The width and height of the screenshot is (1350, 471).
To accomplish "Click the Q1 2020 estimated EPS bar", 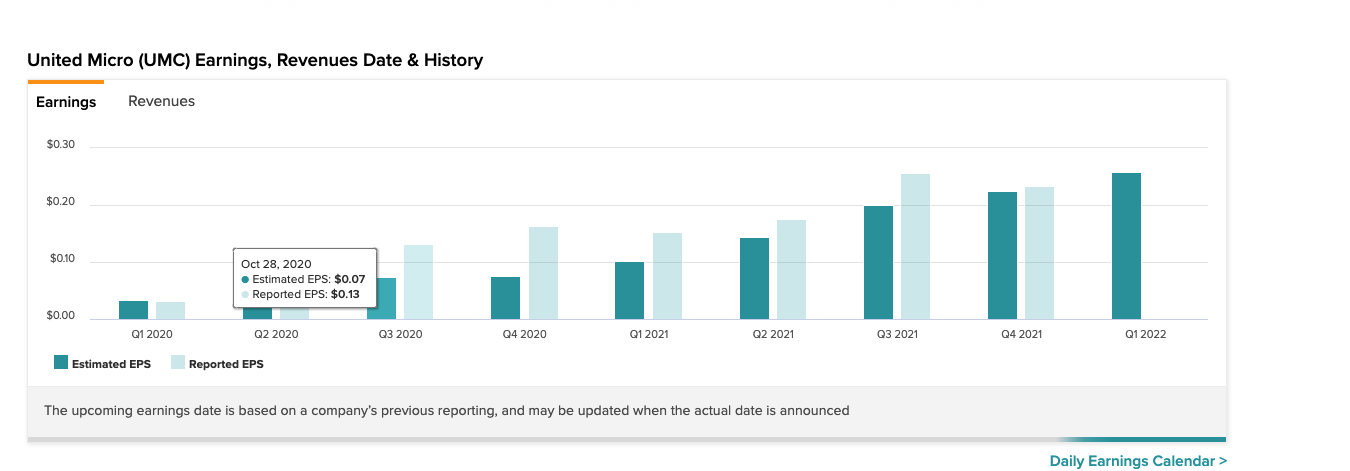I will [x=133, y=310].
